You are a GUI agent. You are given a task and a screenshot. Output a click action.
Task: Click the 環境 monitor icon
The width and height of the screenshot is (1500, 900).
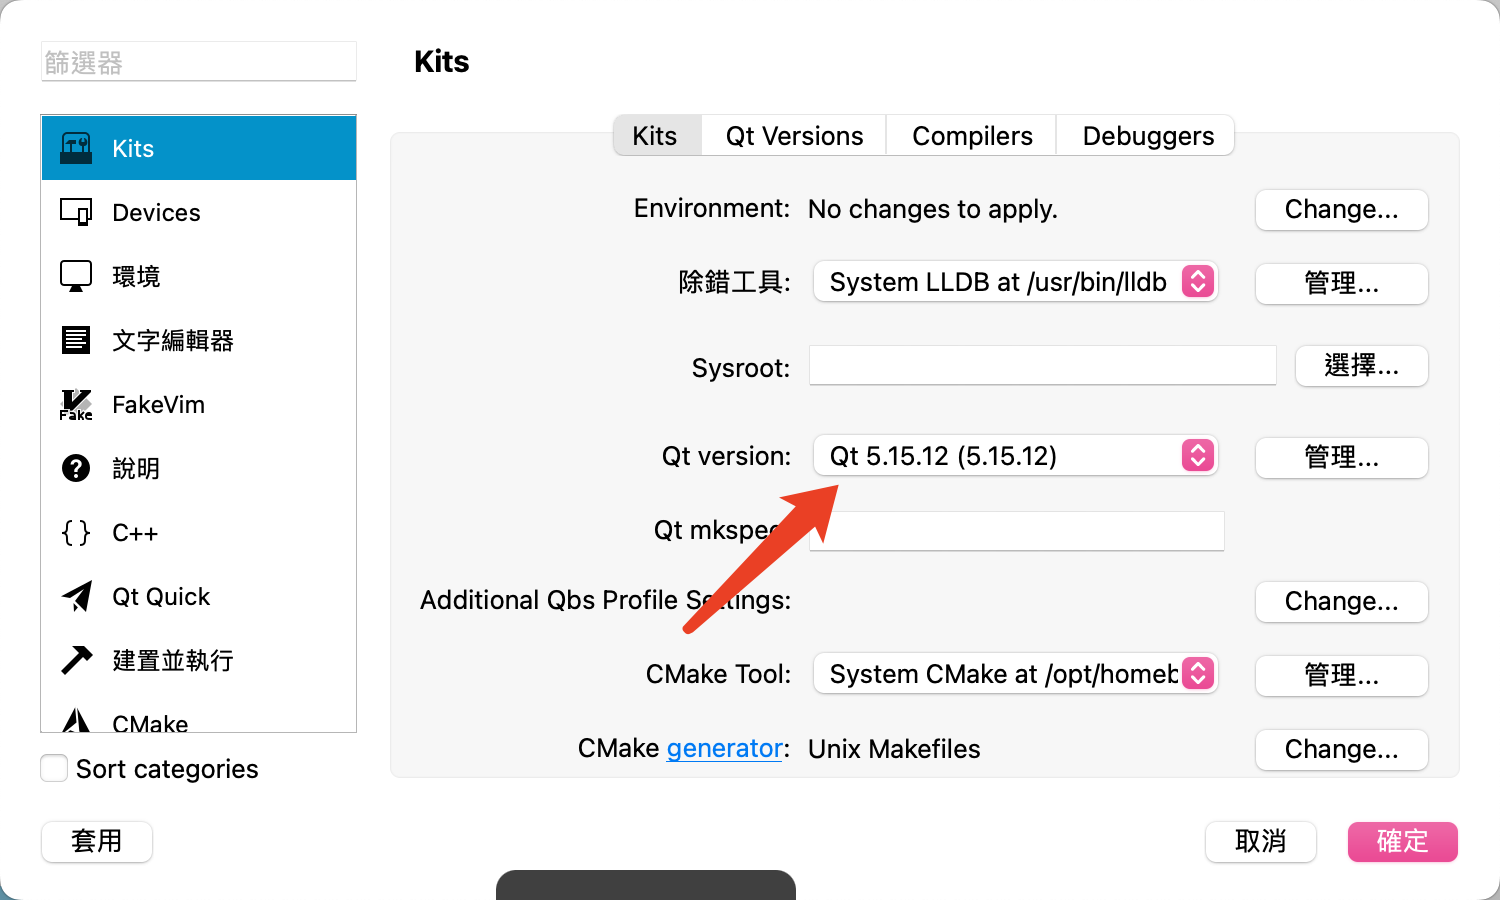[x=76, y=276]
